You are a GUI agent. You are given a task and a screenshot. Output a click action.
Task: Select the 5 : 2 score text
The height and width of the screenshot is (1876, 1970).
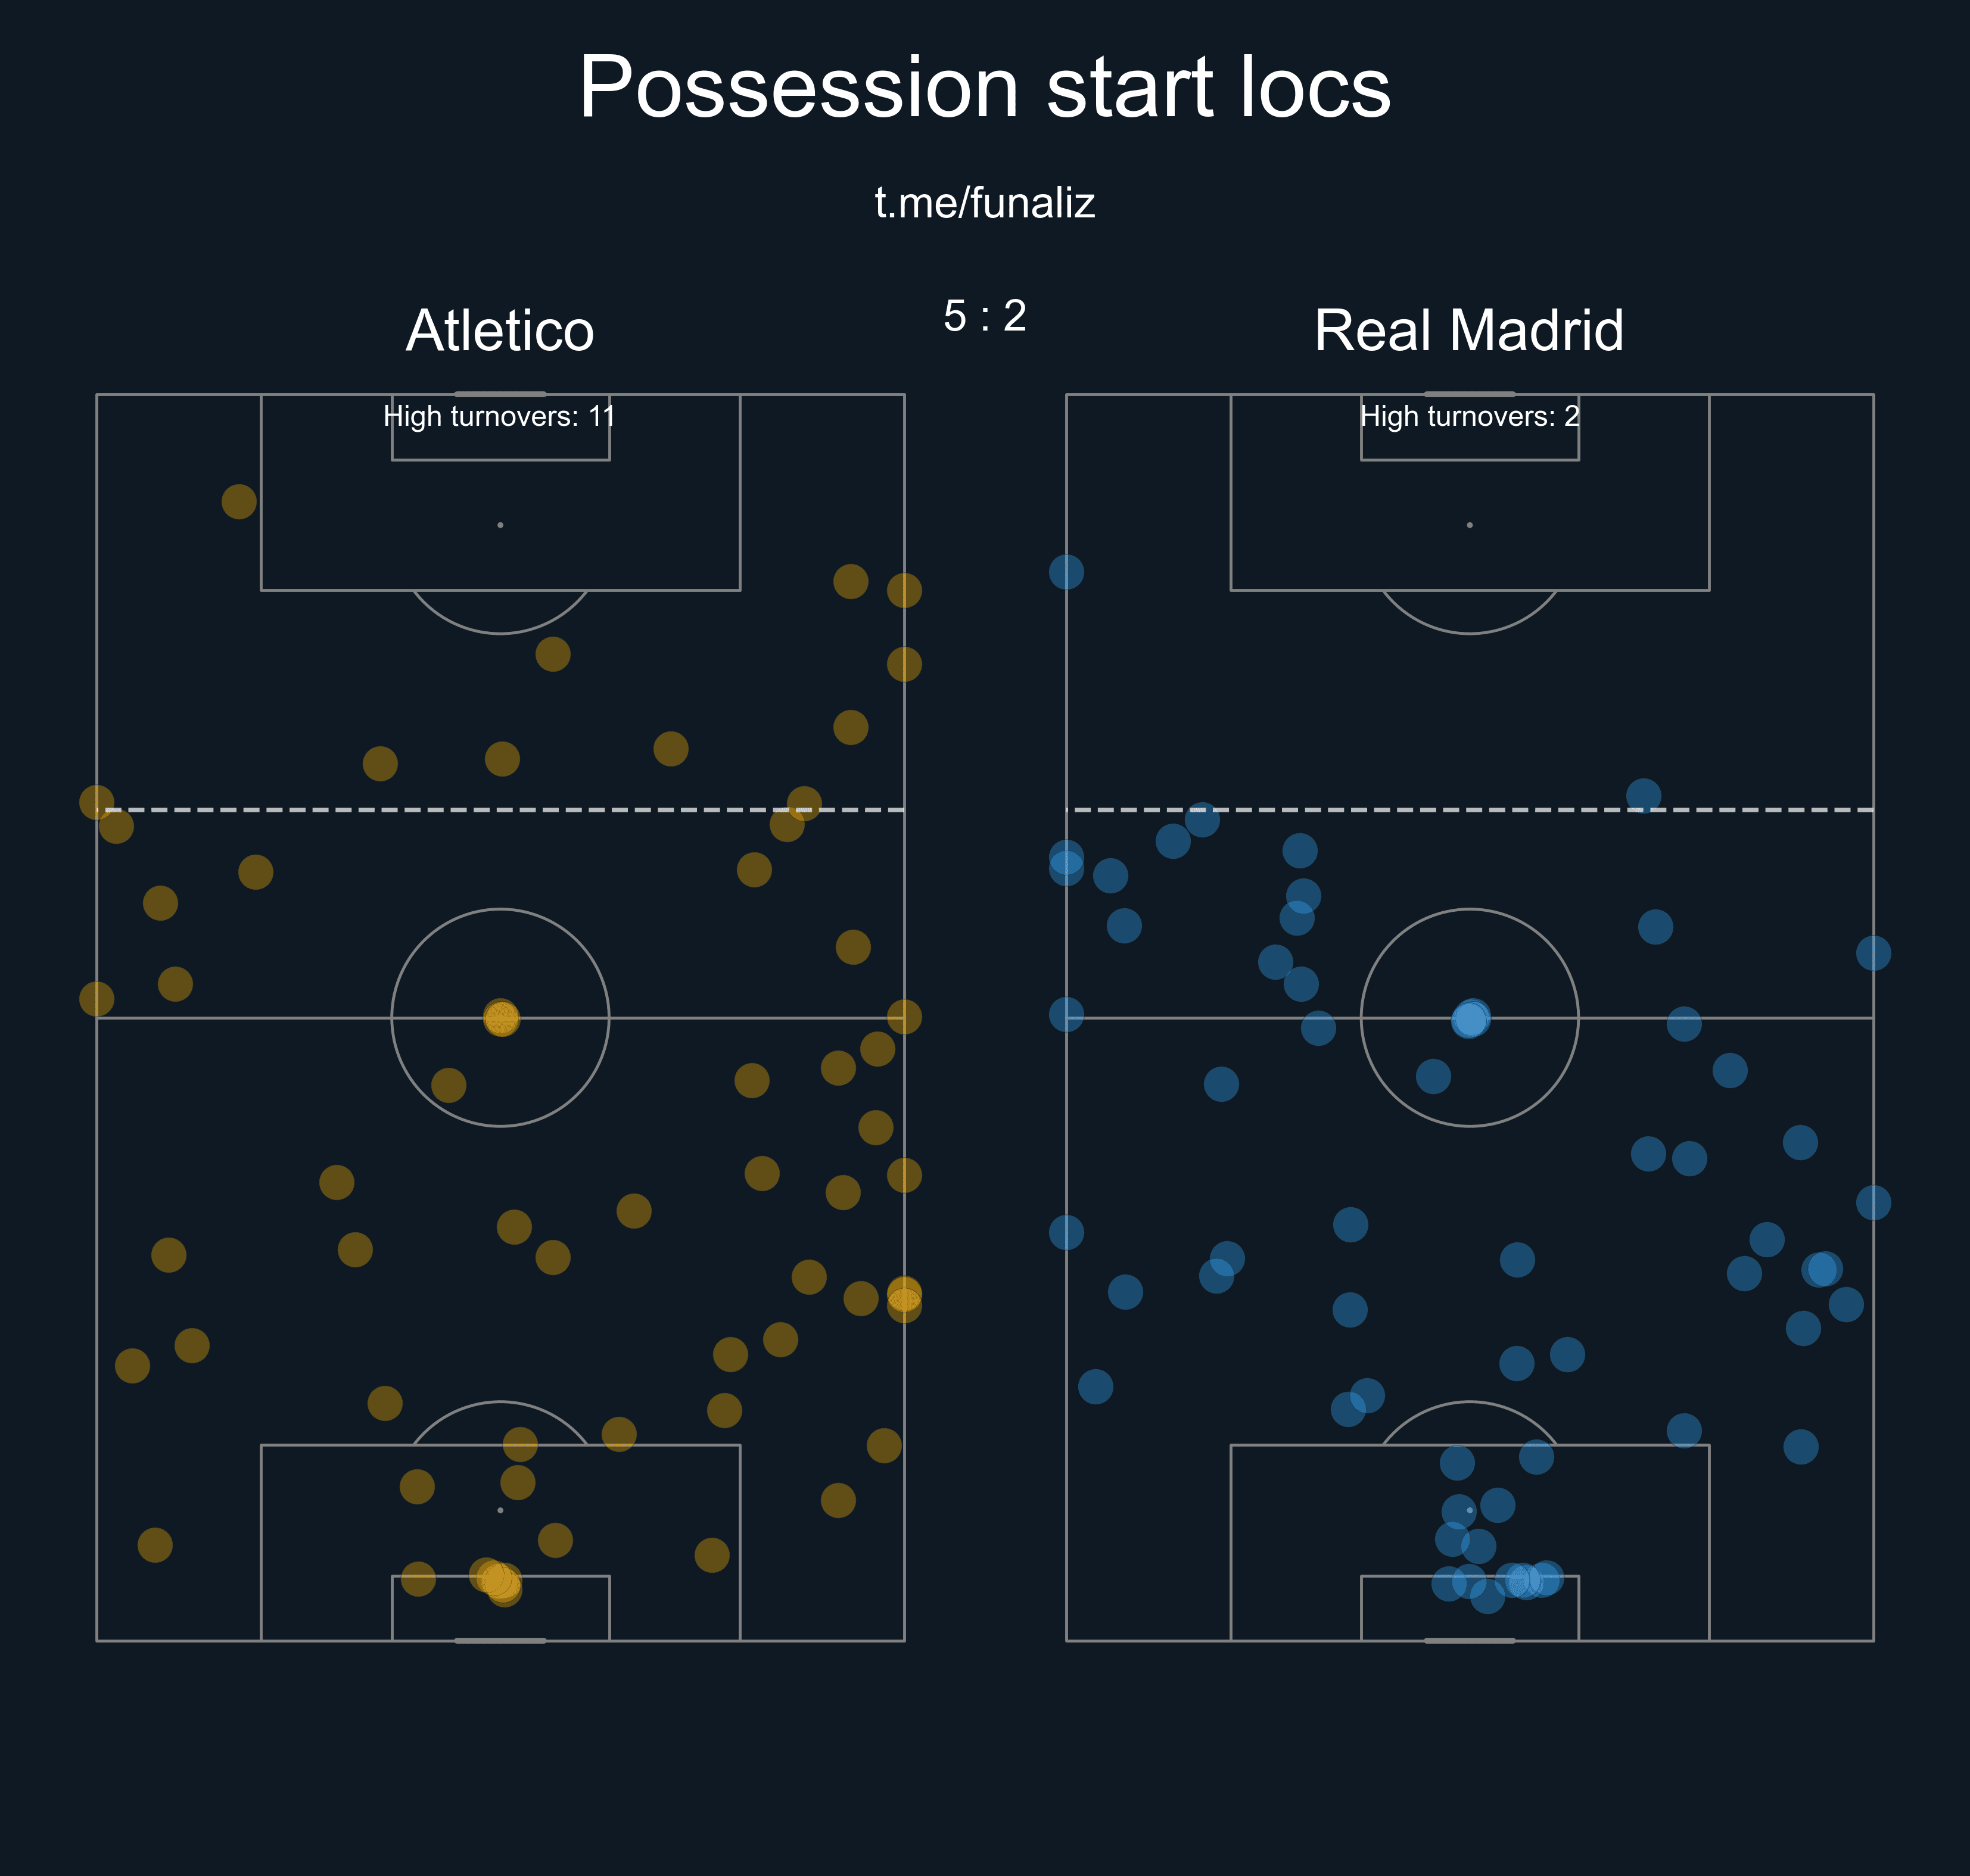(x=985, y=316)
